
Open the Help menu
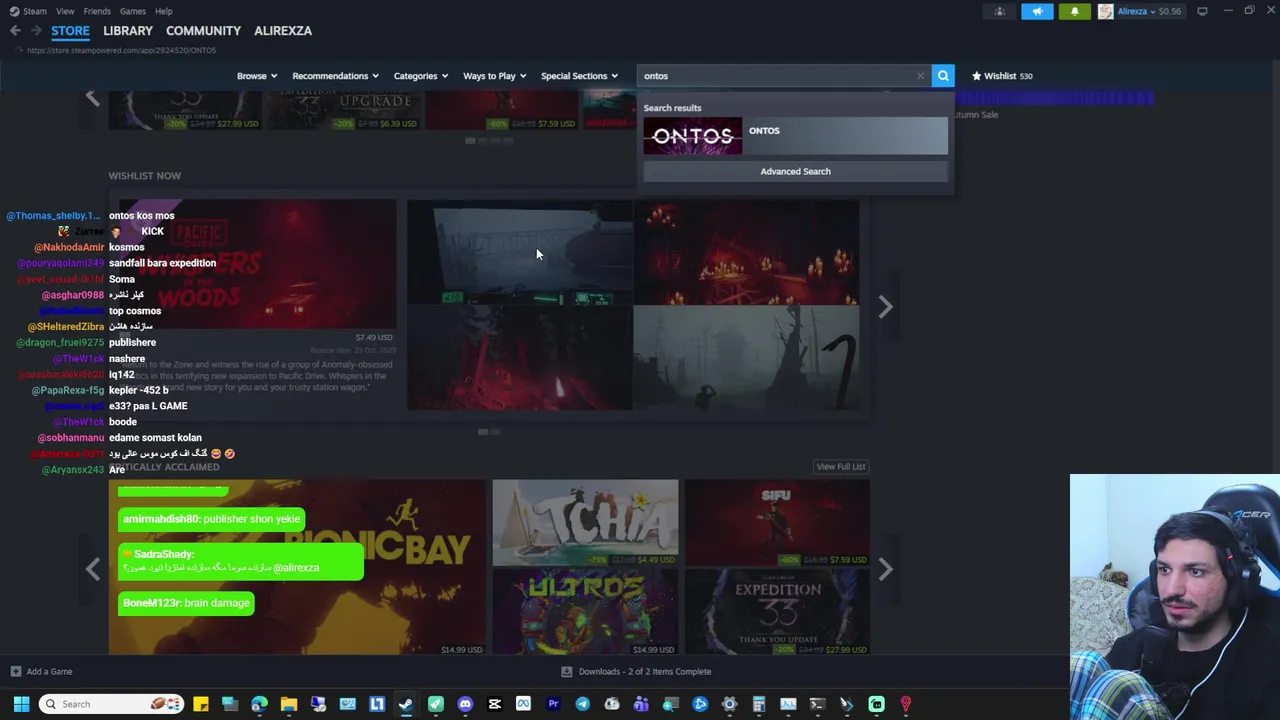164,11
